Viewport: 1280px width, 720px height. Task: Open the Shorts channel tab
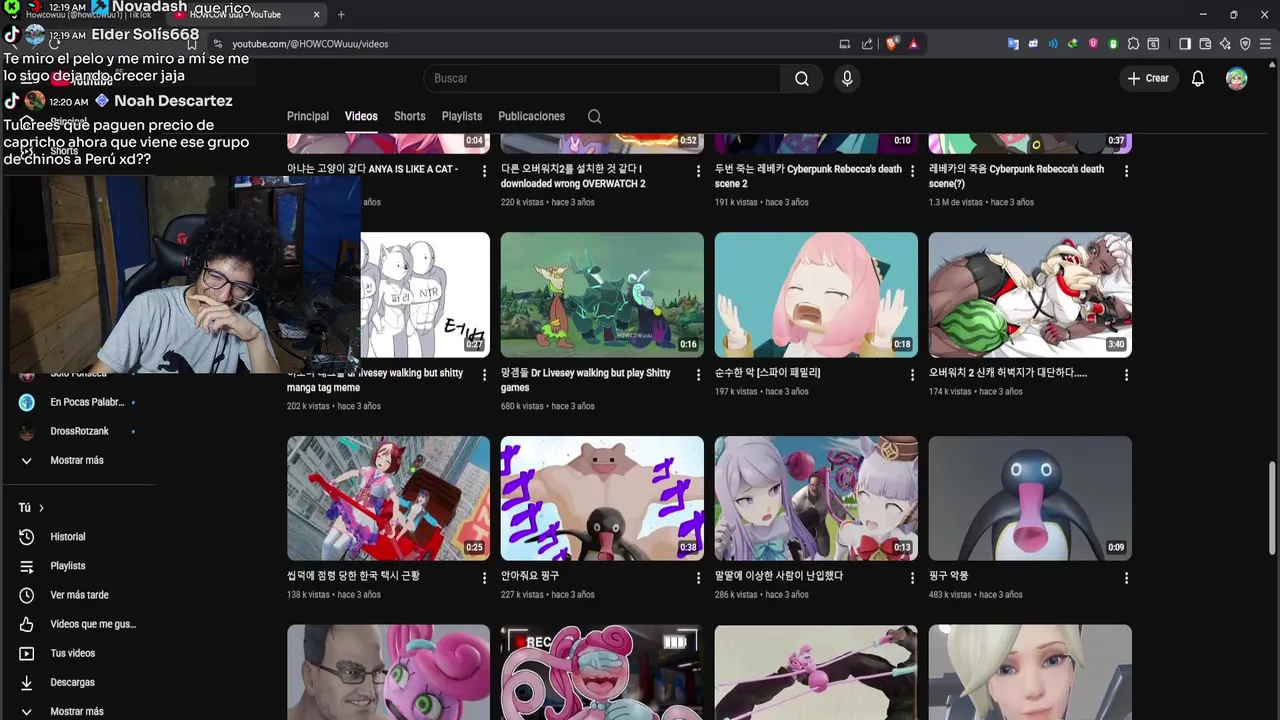pos(410,116)
